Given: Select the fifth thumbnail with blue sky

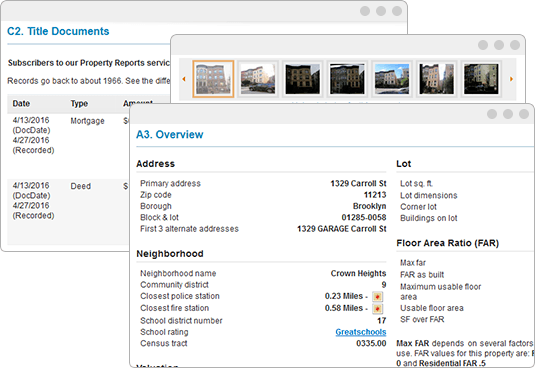Looking at the screenshot, I should (x=392, y=79).
